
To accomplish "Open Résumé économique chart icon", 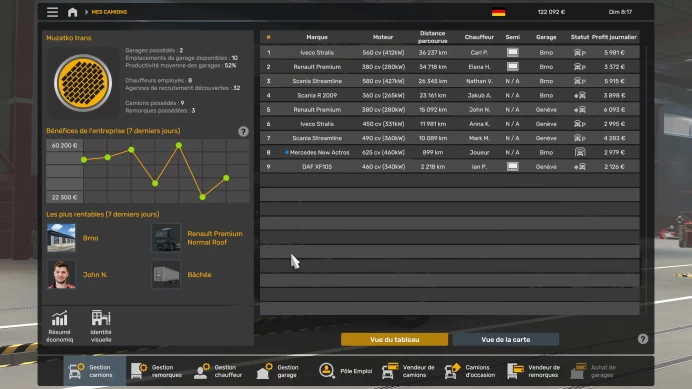I will pos(60,326).
